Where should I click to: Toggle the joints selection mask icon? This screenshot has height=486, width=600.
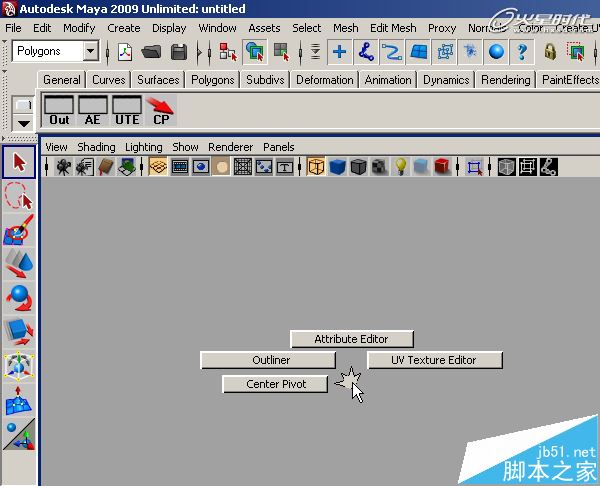[x=365, y=52]
